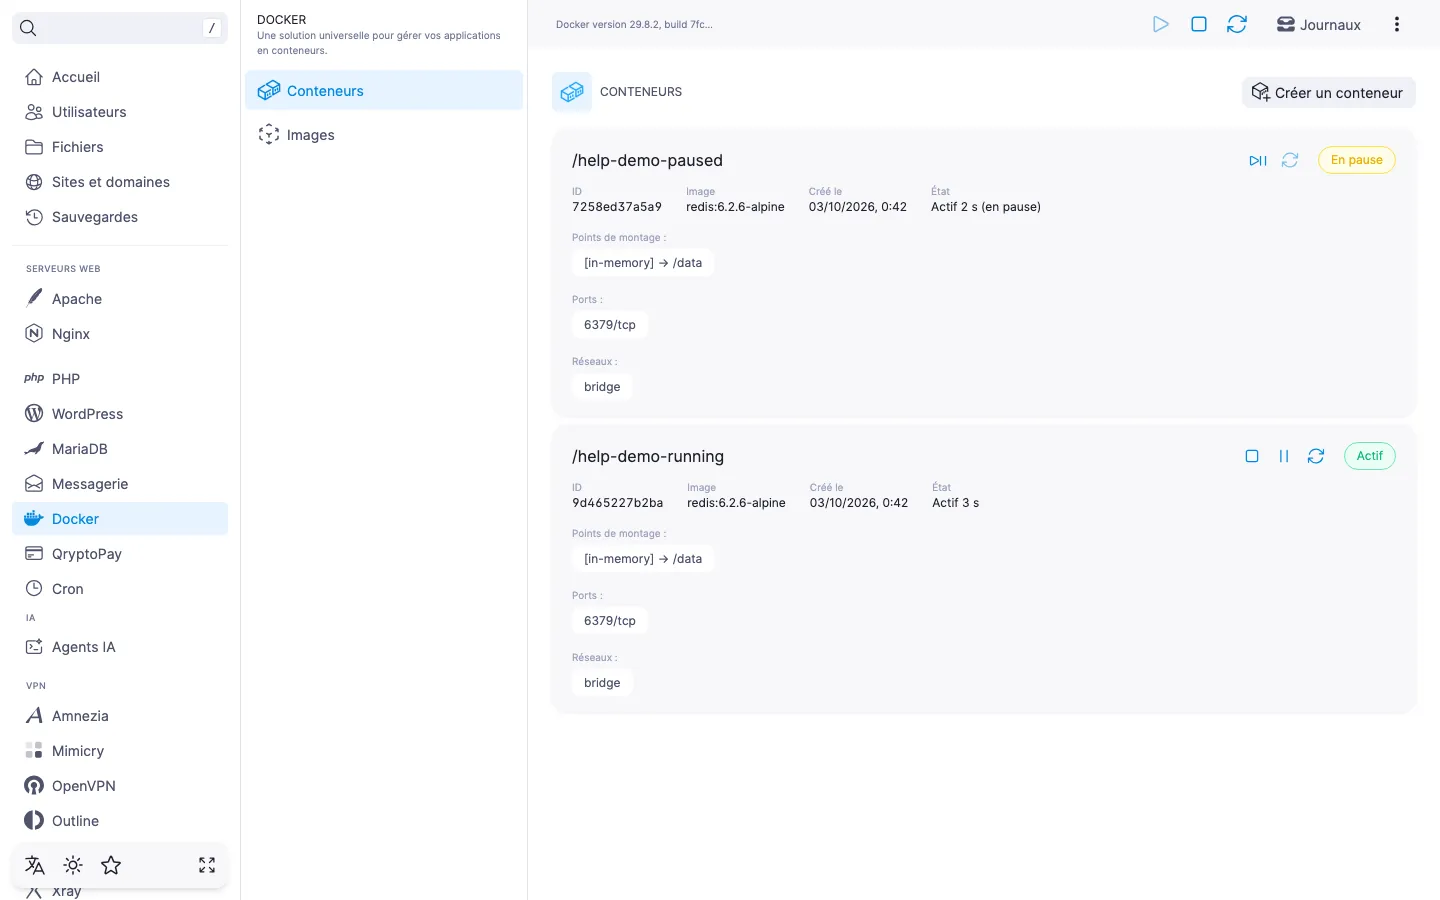Open OpenVPN page
Image resolution: width=1440 pixels, height=900 pixels.
pos(120,786)
